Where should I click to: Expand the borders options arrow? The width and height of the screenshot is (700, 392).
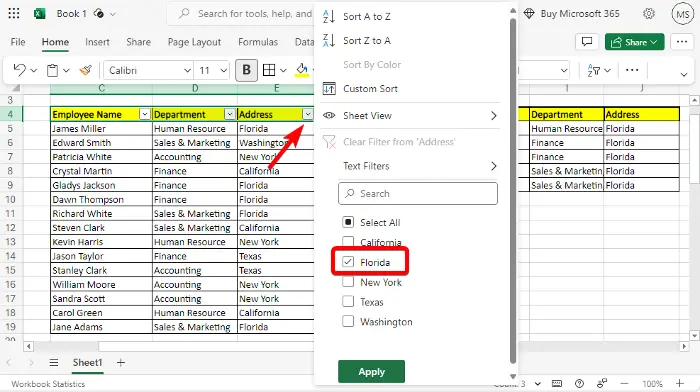tap(283, 71)
